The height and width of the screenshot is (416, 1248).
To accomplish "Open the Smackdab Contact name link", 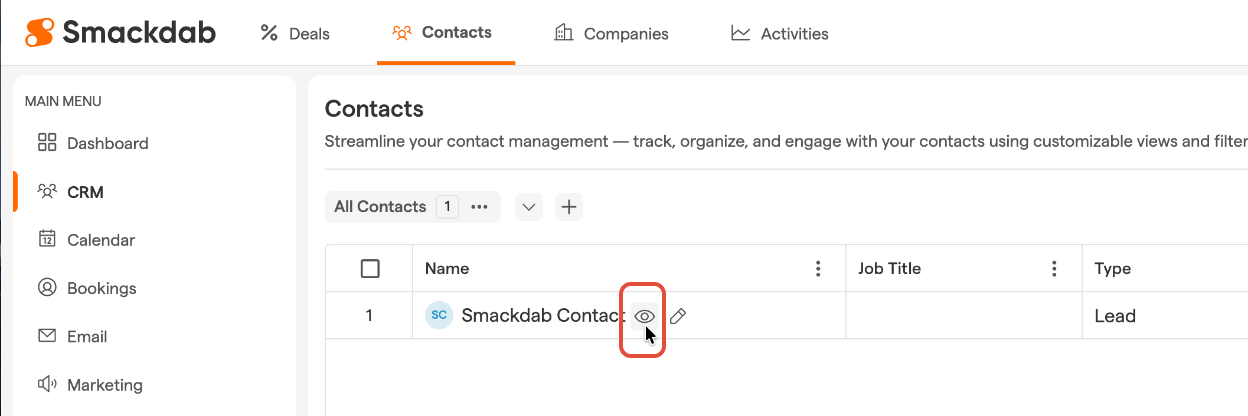I will (x=542, y=316).
